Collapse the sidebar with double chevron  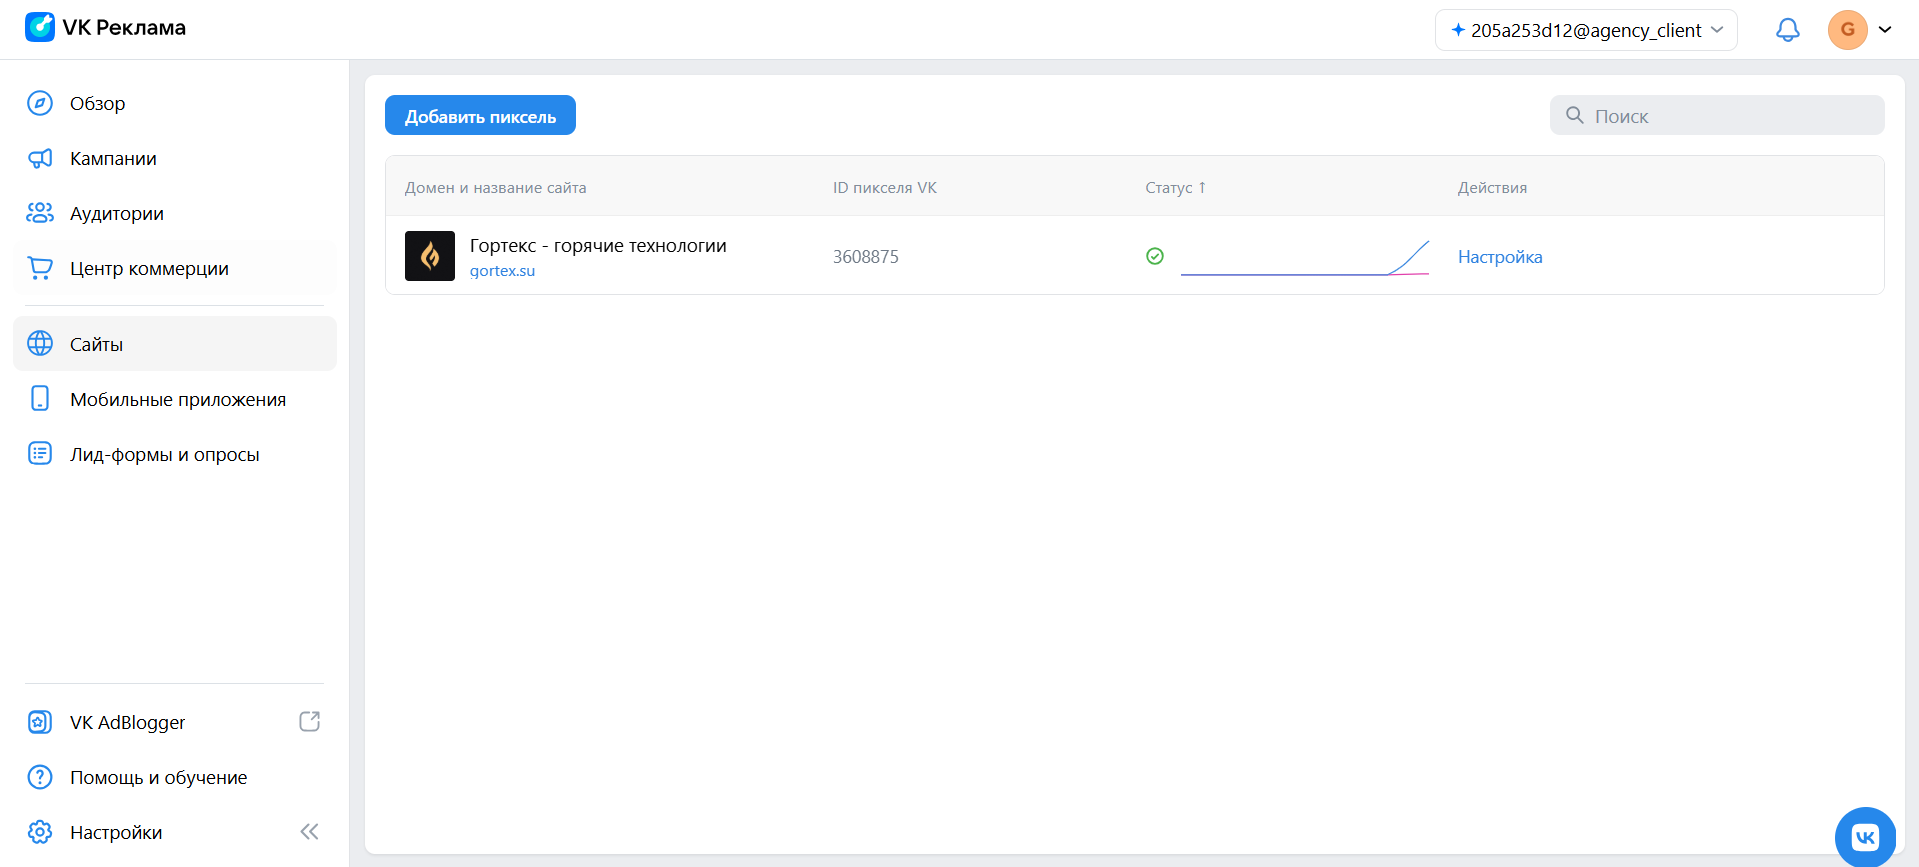tap(310, 832)
